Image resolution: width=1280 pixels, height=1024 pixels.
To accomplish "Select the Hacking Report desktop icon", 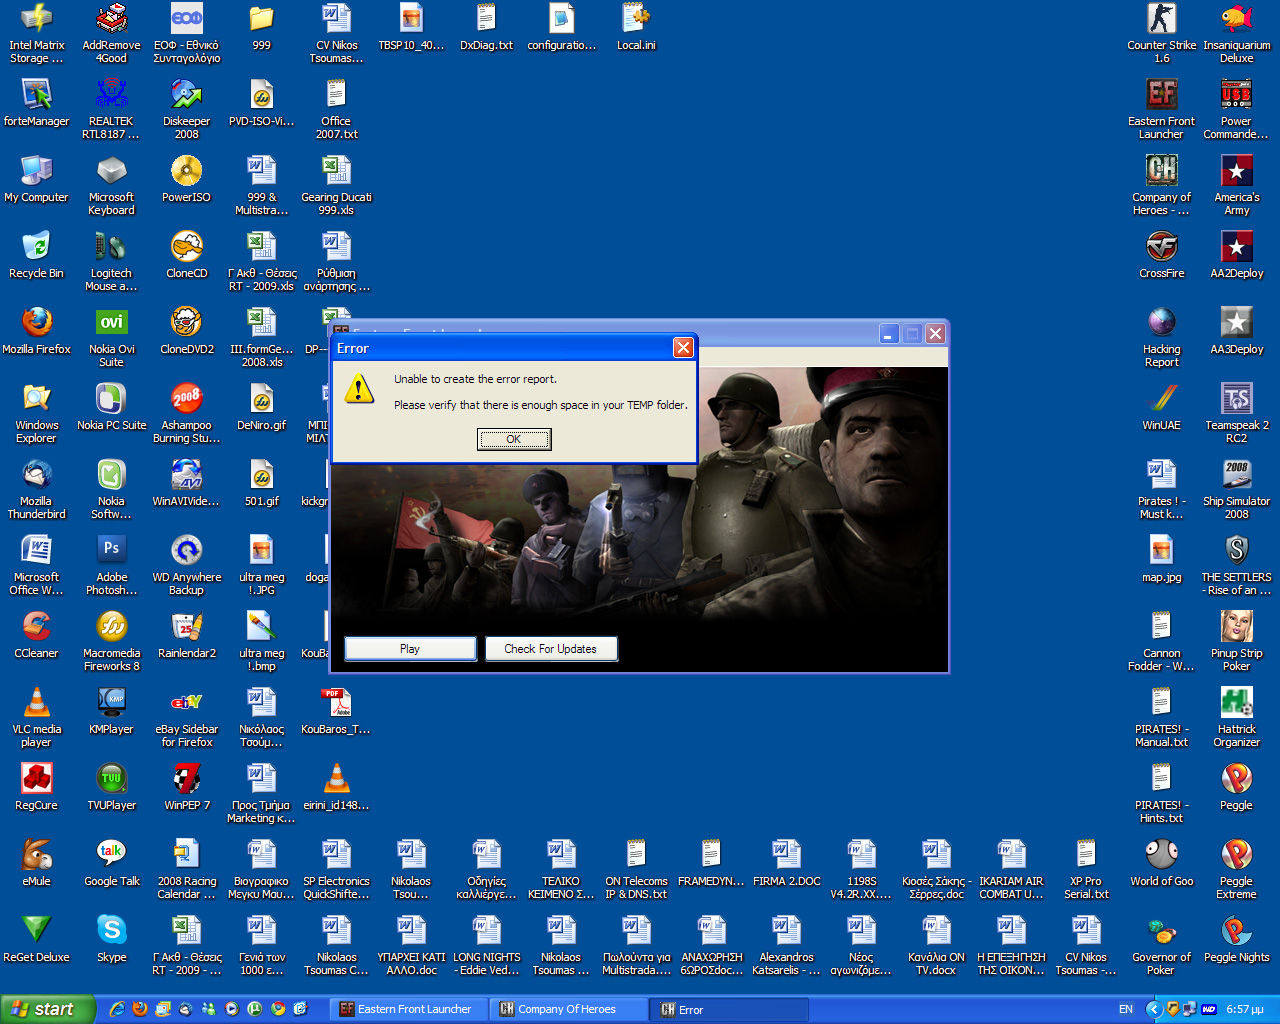I will 1162,337.
